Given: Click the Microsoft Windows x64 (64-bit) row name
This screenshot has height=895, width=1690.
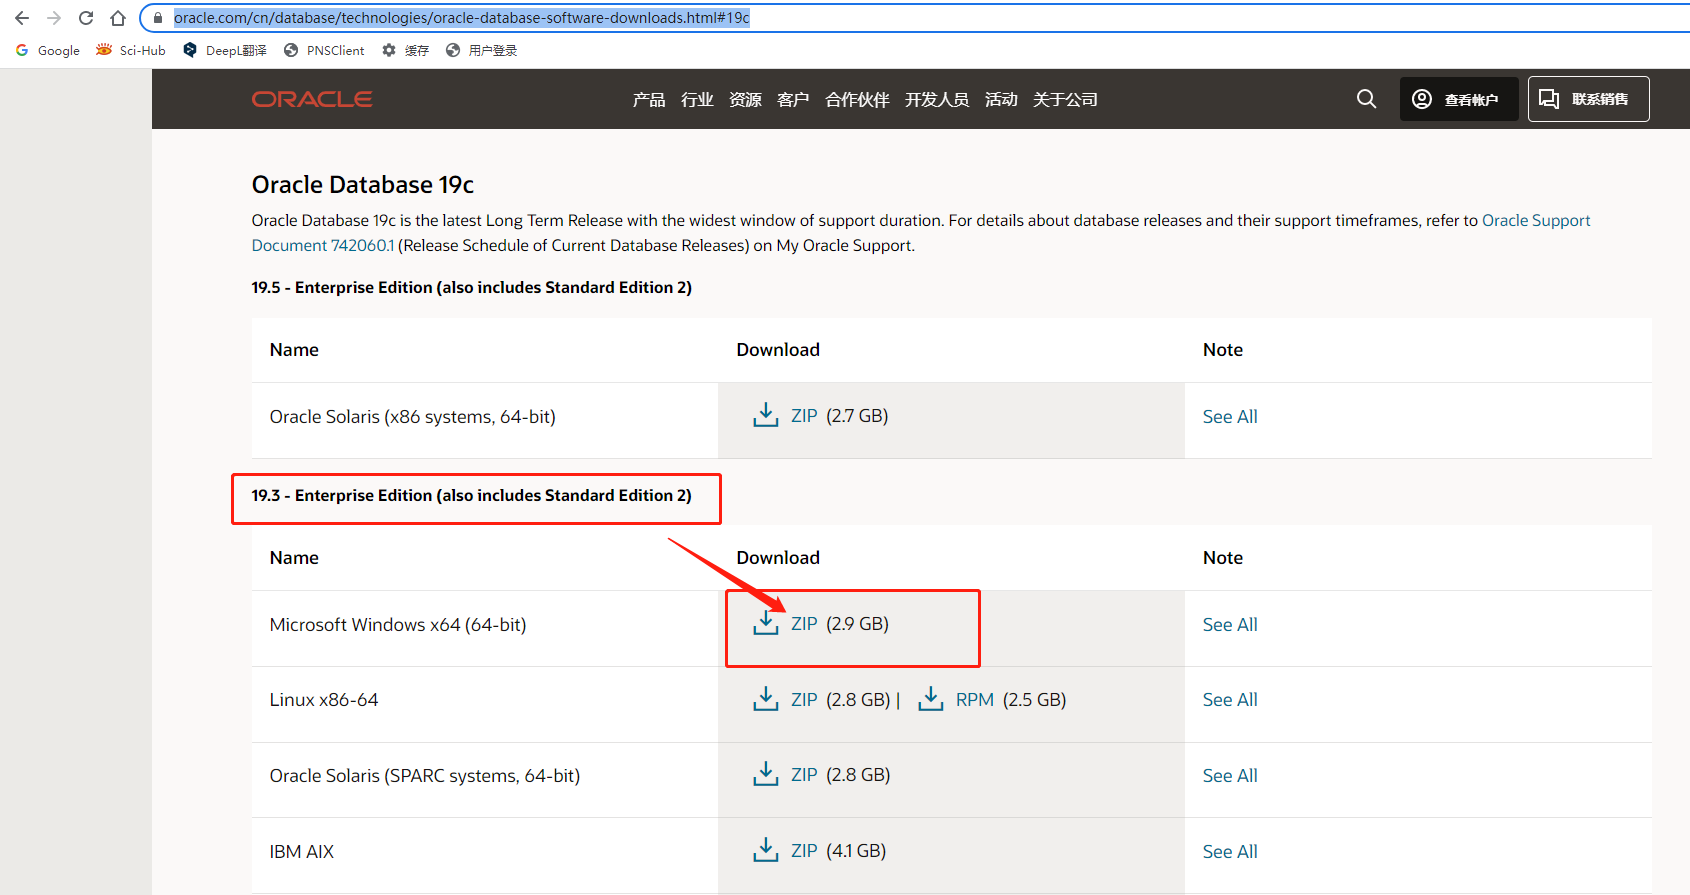Looking at the screenshot, I should pyautogui.click(x=398, y=625).
